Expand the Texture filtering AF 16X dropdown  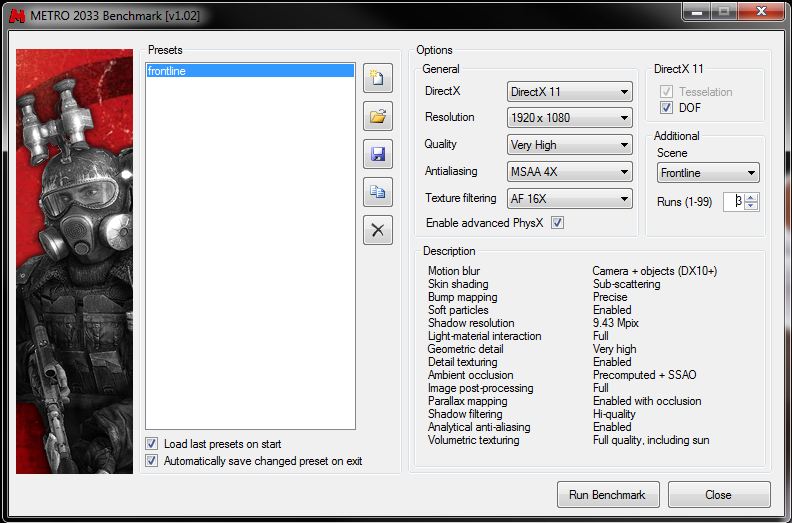tap(570, 199)
